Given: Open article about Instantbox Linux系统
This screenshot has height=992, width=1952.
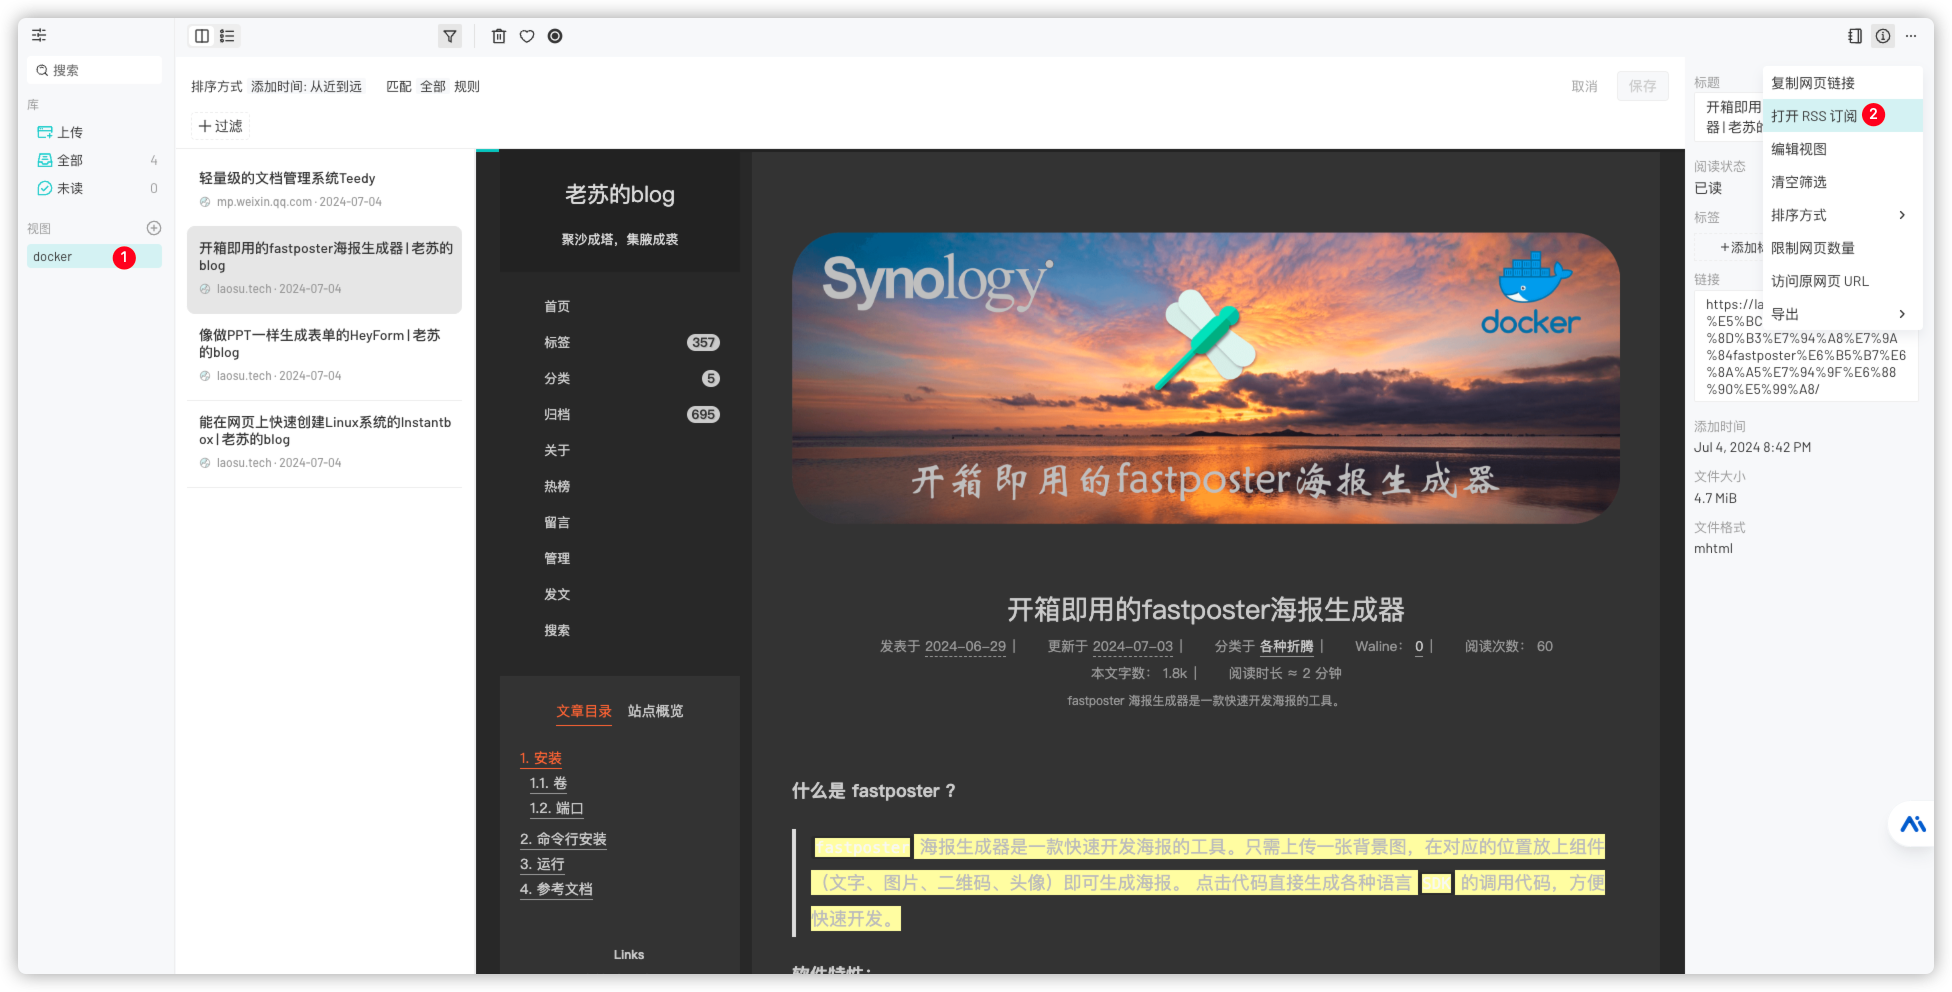Looking at the screenshot, I should pos(324,442).
